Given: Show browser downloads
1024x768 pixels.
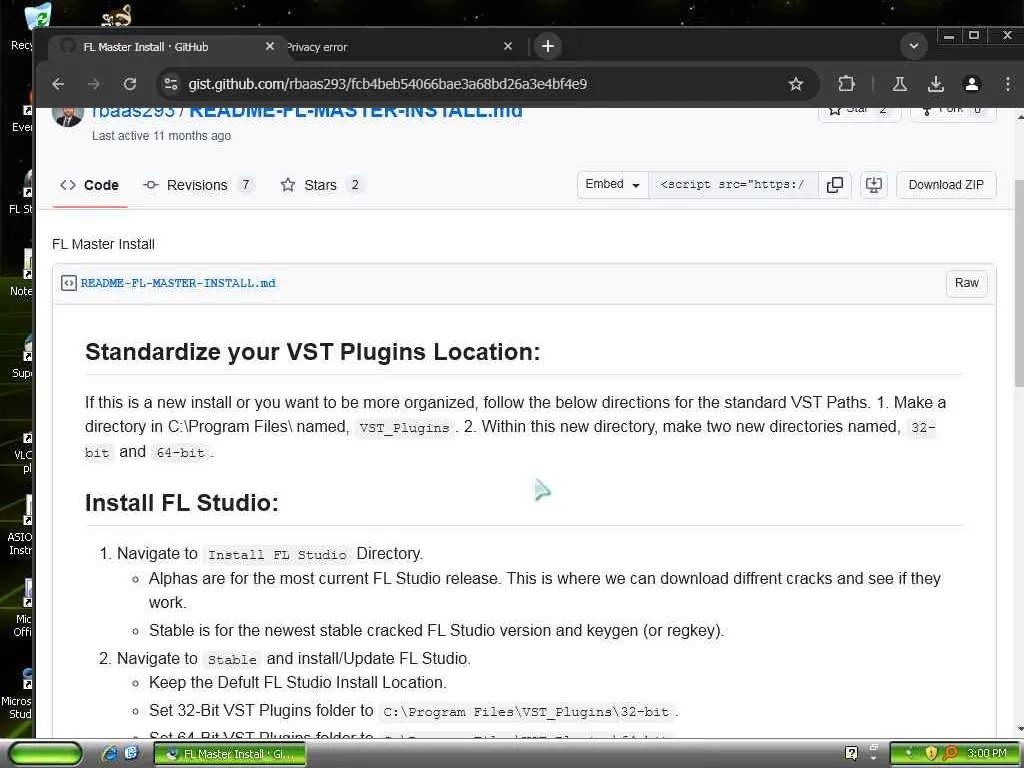Looking at the screenshot, I should [x=936, y=84].
